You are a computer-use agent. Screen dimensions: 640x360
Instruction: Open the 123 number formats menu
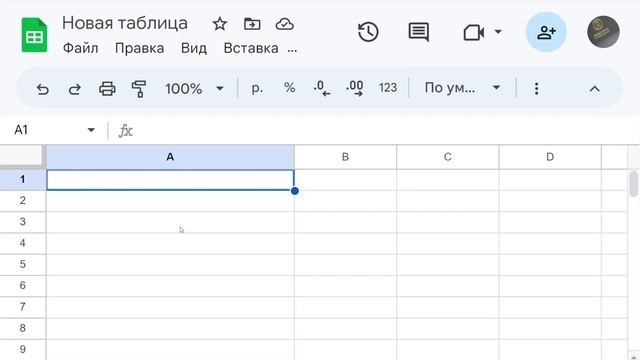tap(388, 88)
